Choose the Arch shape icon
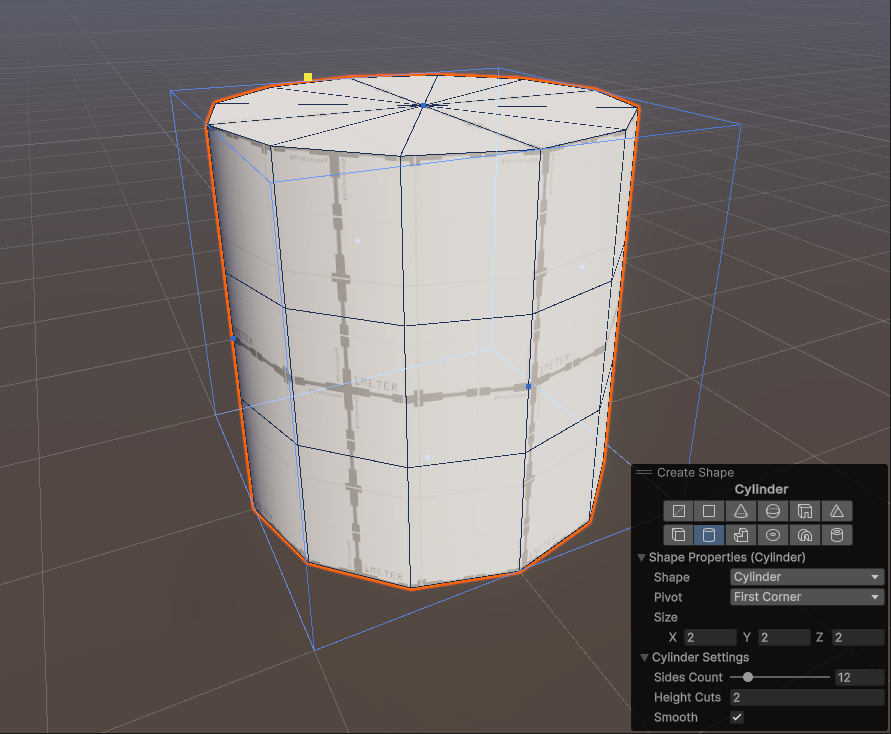Image resolution: width=891 pixels, height=734 pixels. (805, 535)
